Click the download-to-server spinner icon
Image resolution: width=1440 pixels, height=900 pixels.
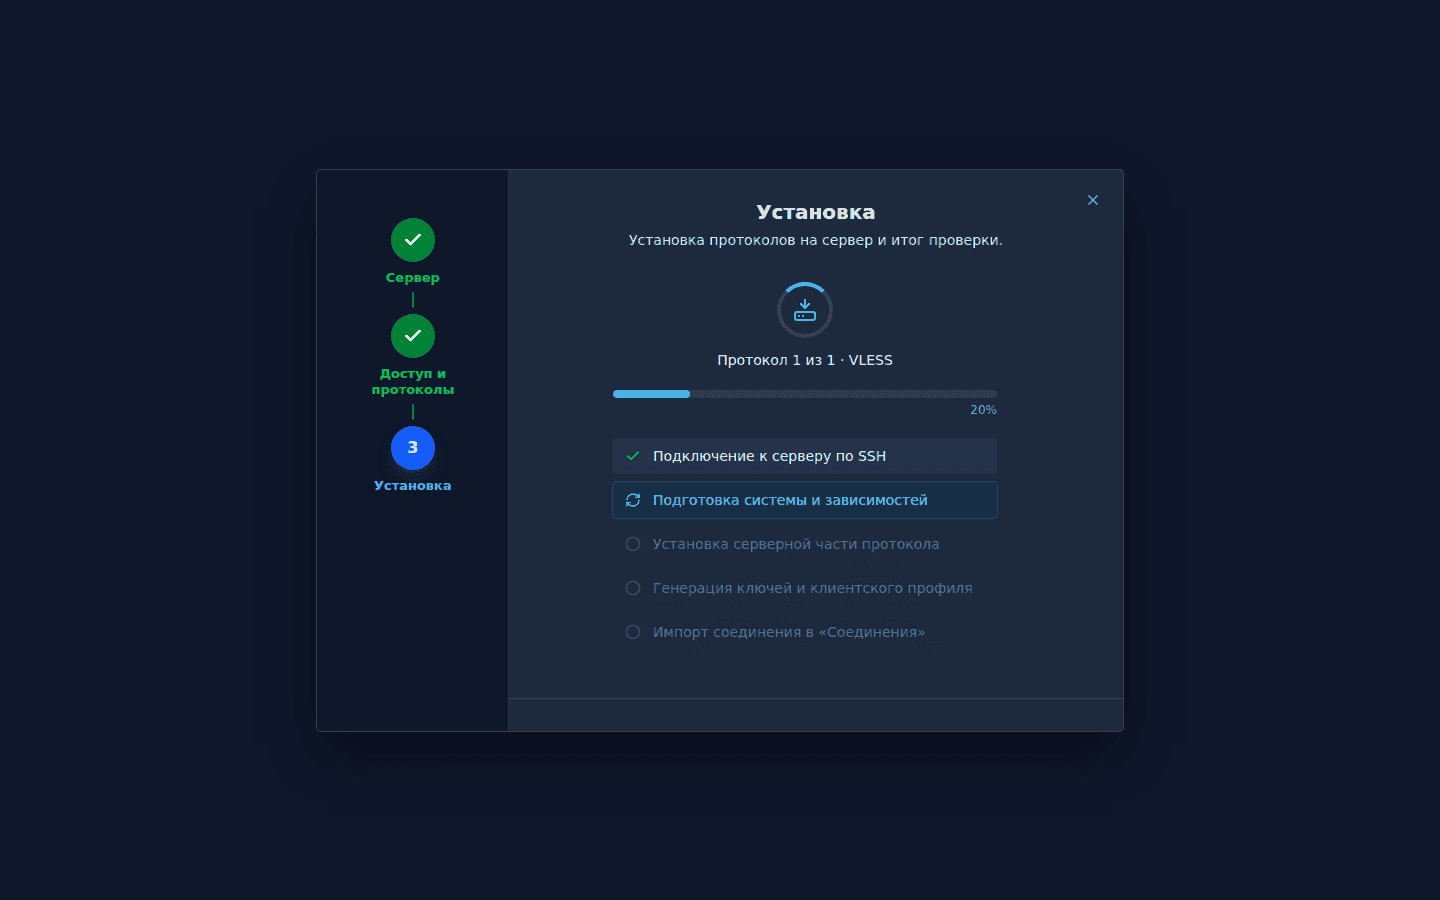coord(805,310)
